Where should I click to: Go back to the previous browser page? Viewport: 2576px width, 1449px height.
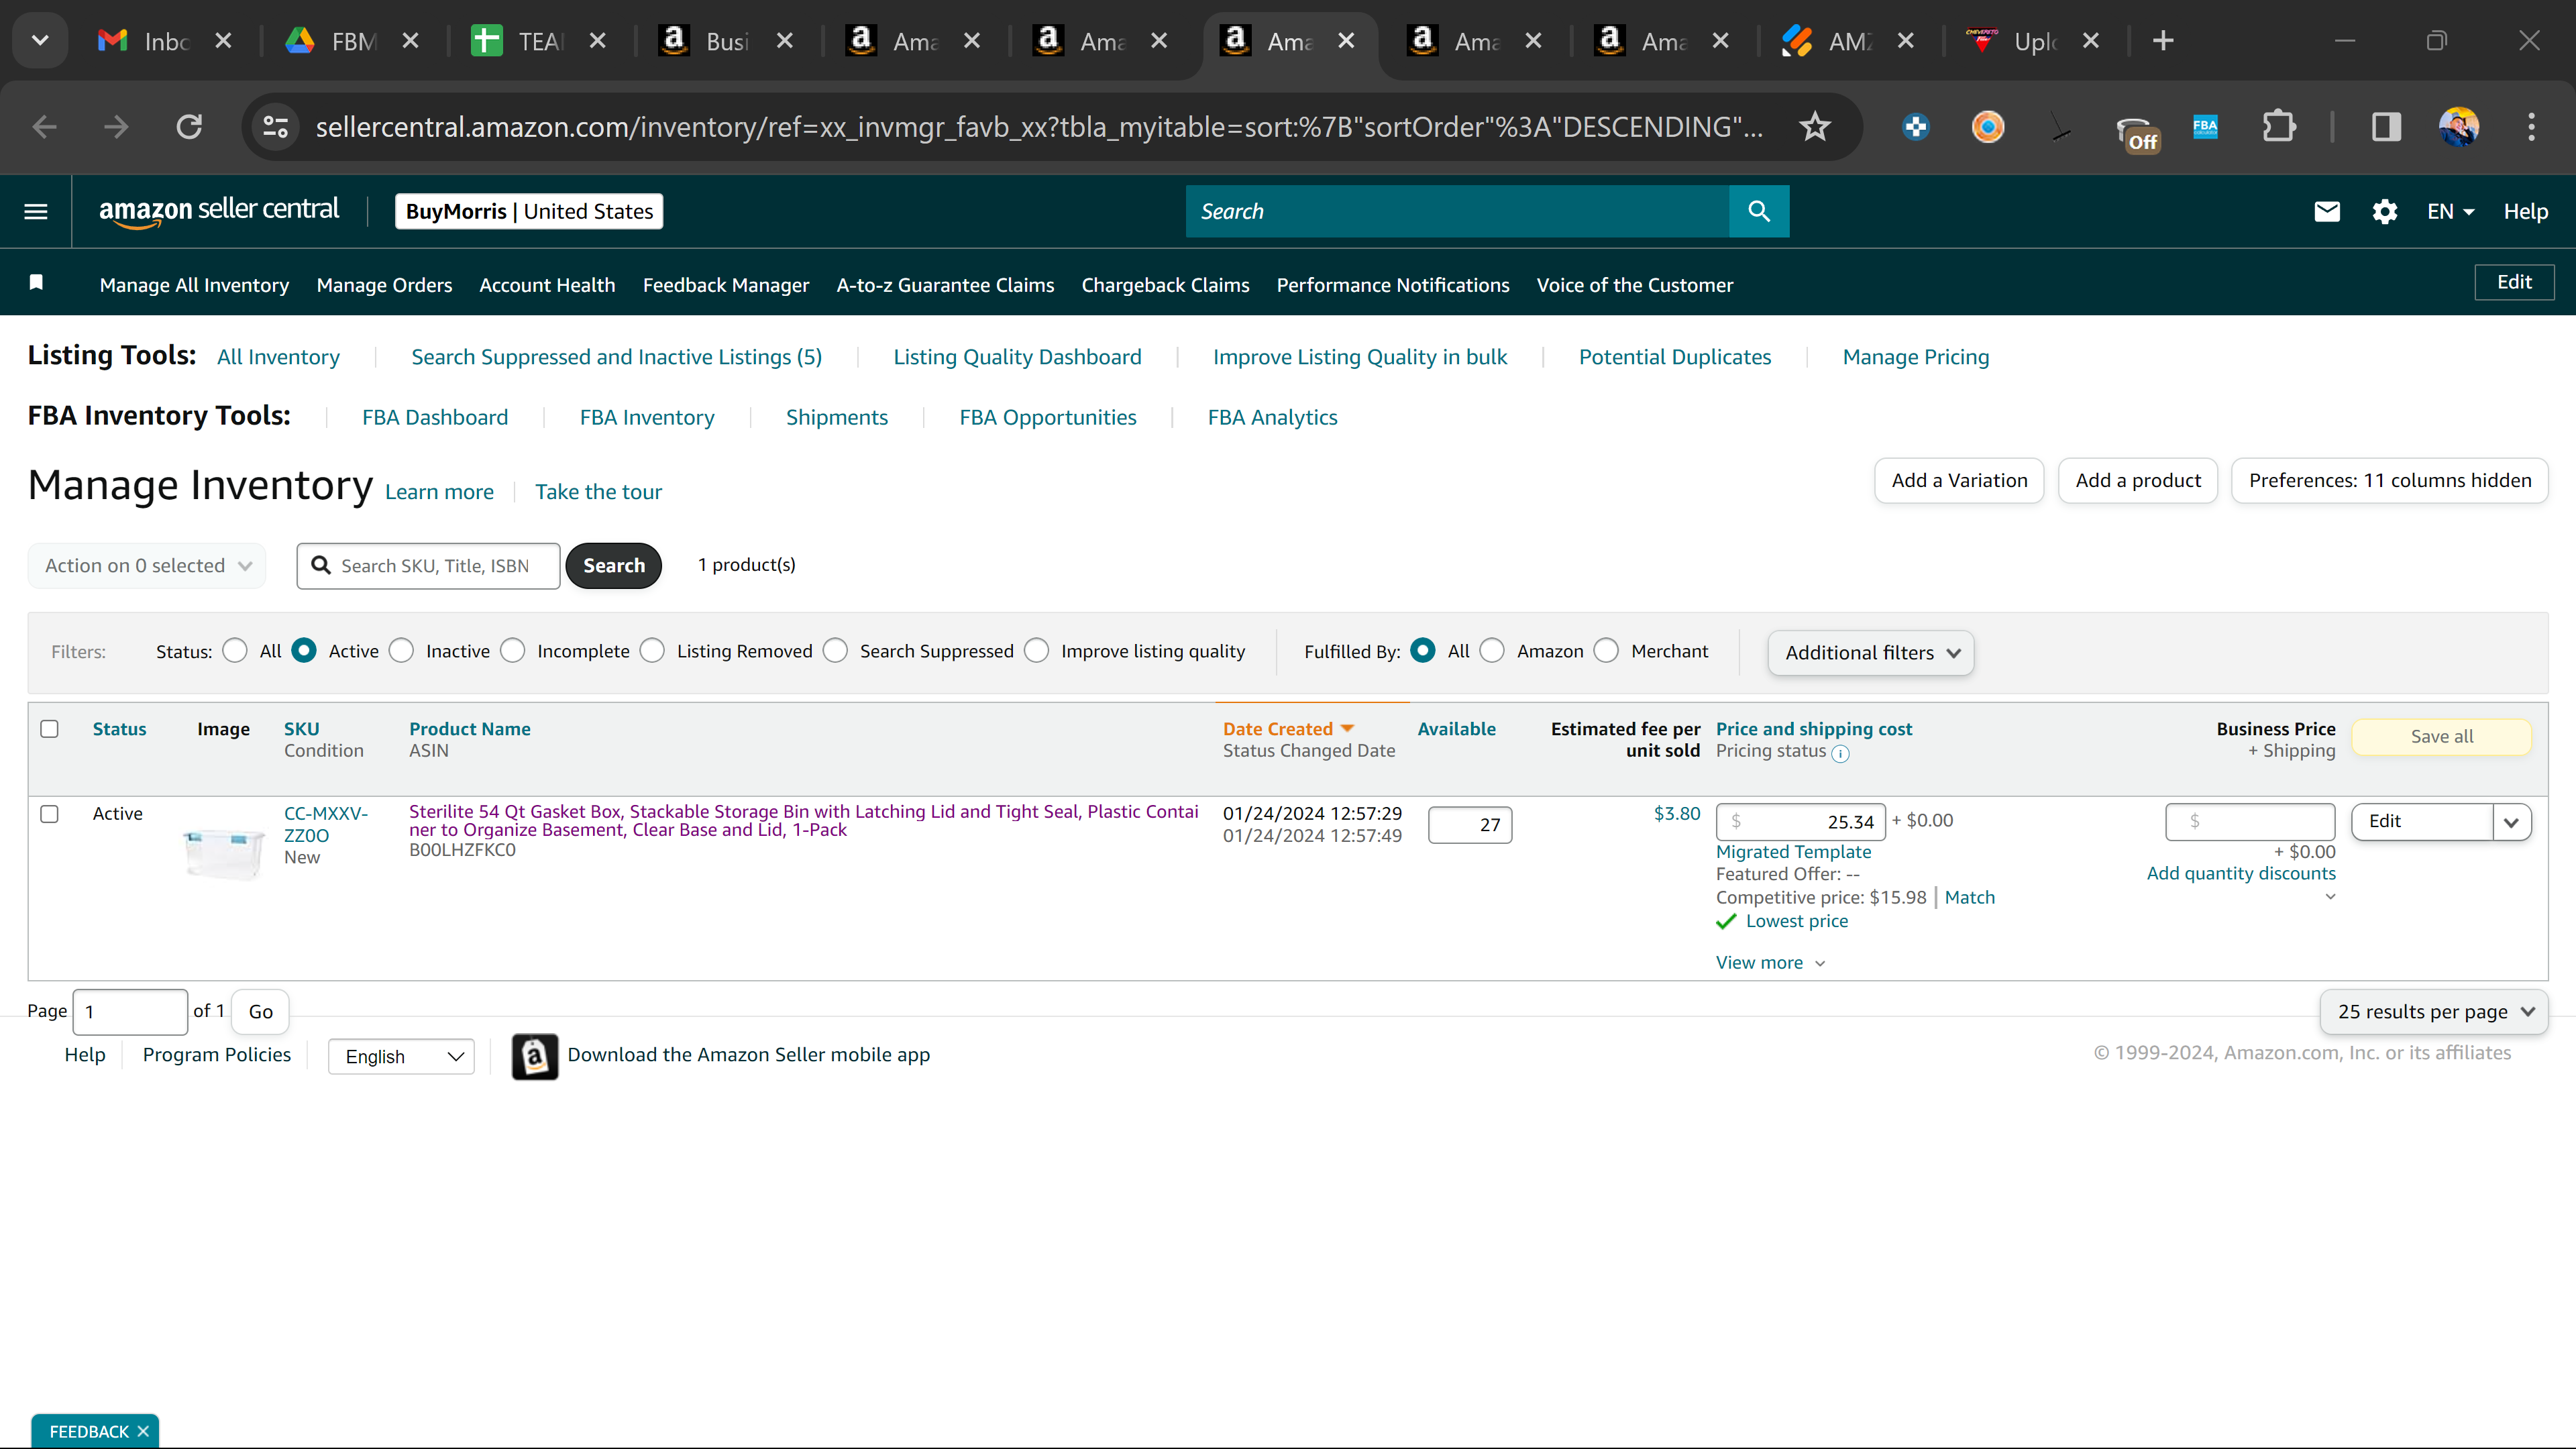[x=44, y=127]
